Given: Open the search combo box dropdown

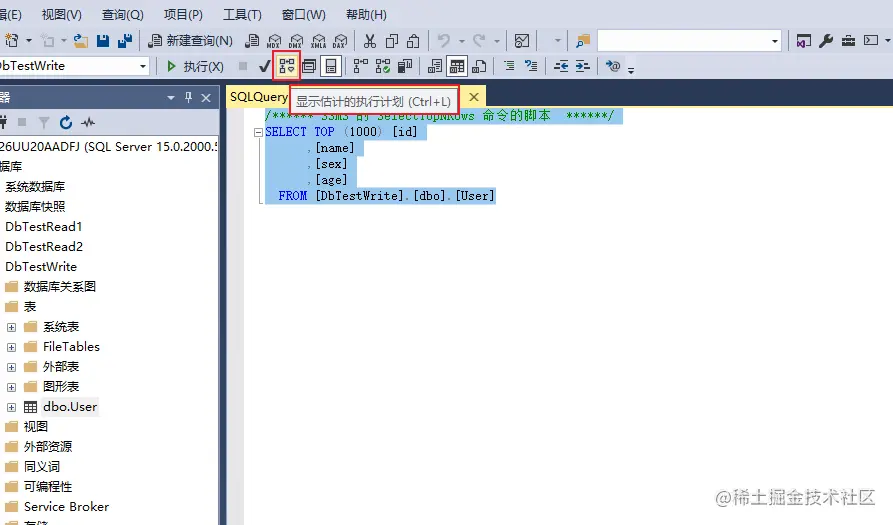Looking at the screenshot, I should pyautogui.click(x=775, y=41).
